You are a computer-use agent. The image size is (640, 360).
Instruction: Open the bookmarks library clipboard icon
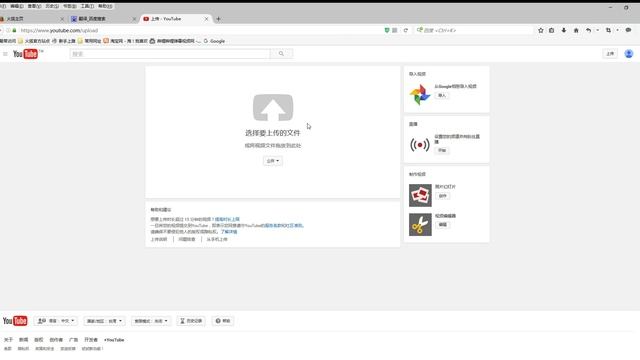click(x=552, y=30)
